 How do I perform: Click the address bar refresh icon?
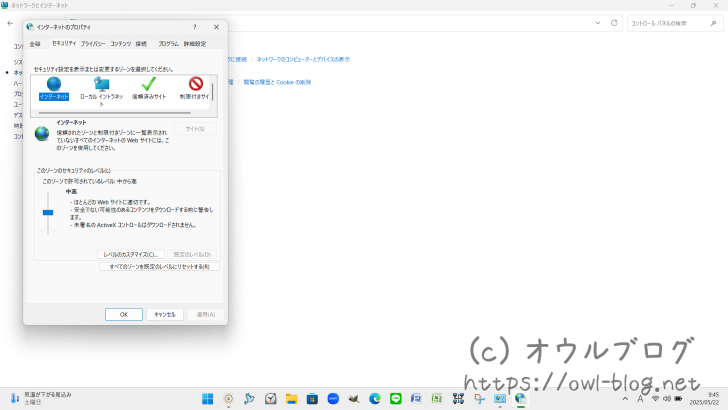point(614,22)
